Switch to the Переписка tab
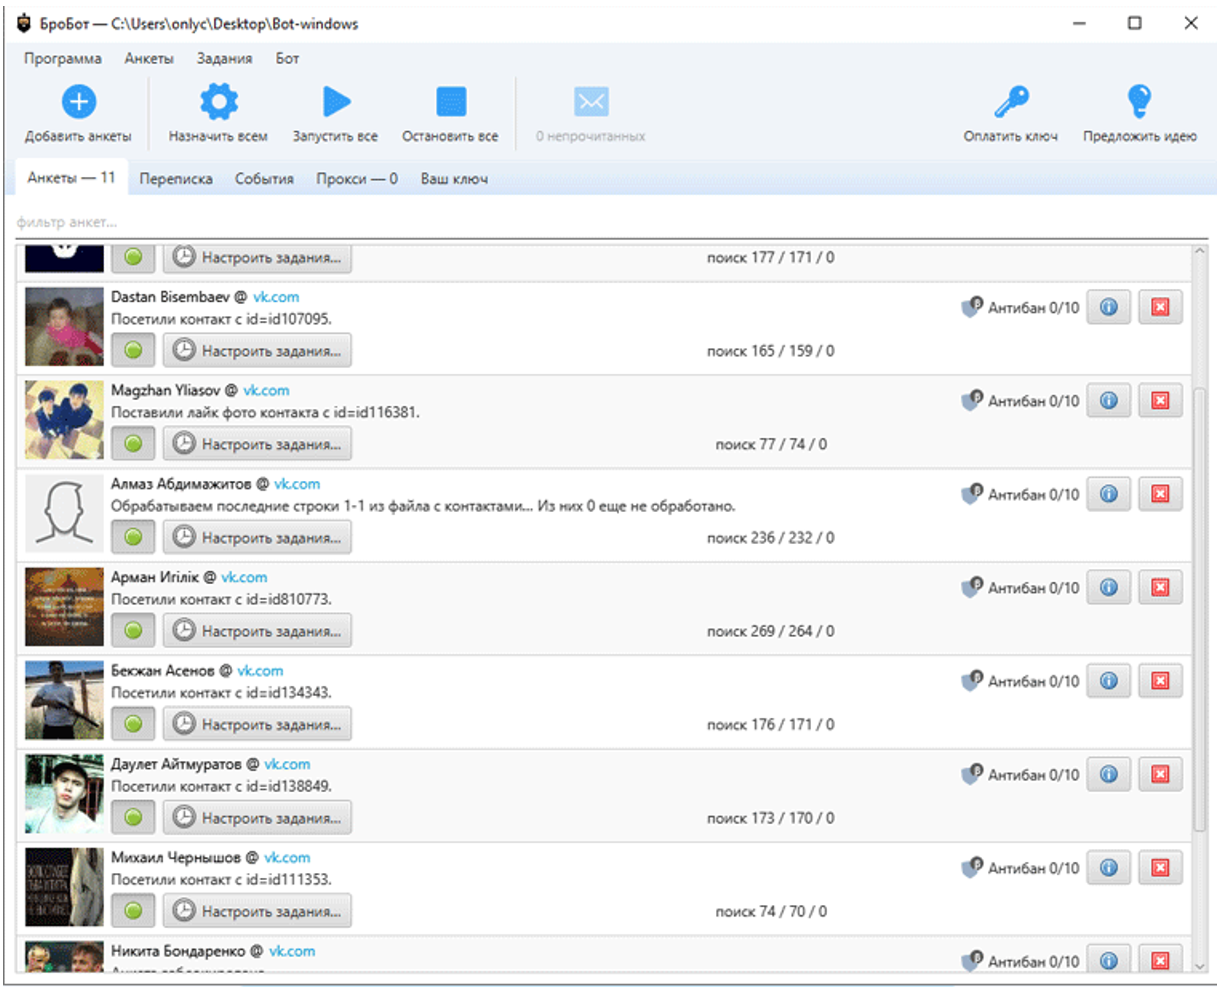Image resolution: width=1222 pixels, height=990 pixels. click(176, 179)
